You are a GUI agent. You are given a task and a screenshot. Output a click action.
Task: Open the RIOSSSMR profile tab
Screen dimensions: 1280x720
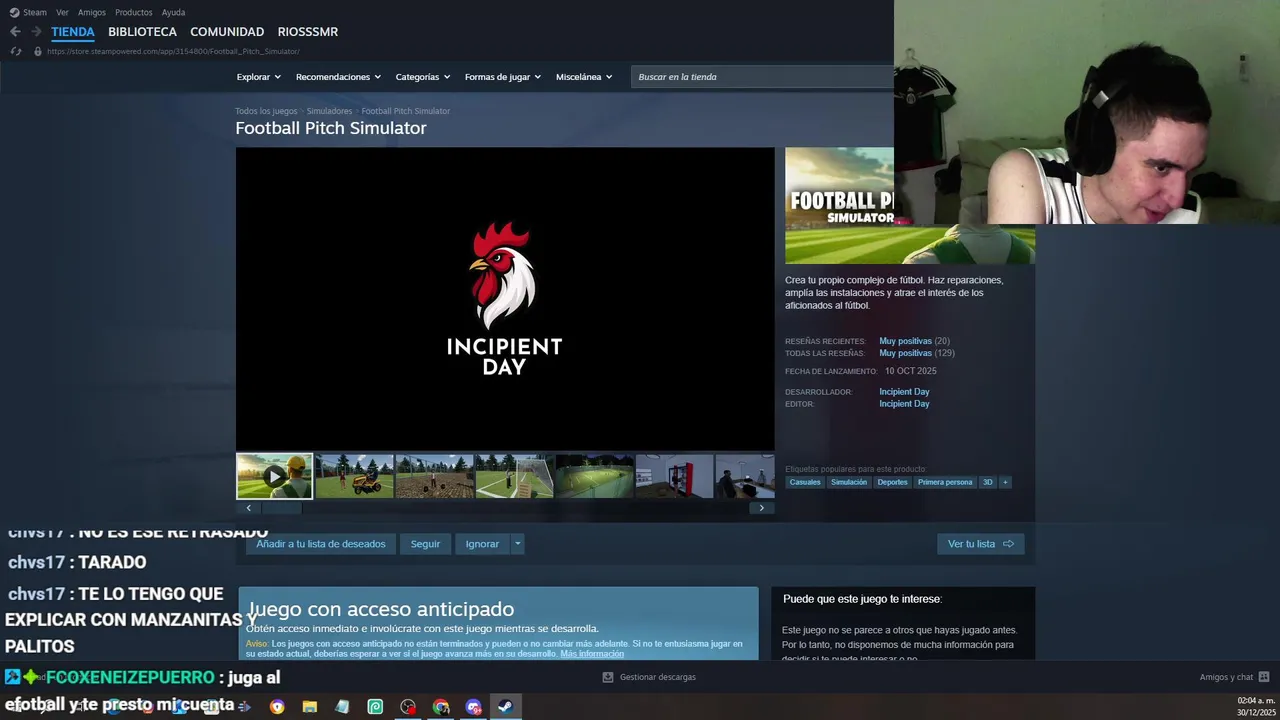(308, 32)
